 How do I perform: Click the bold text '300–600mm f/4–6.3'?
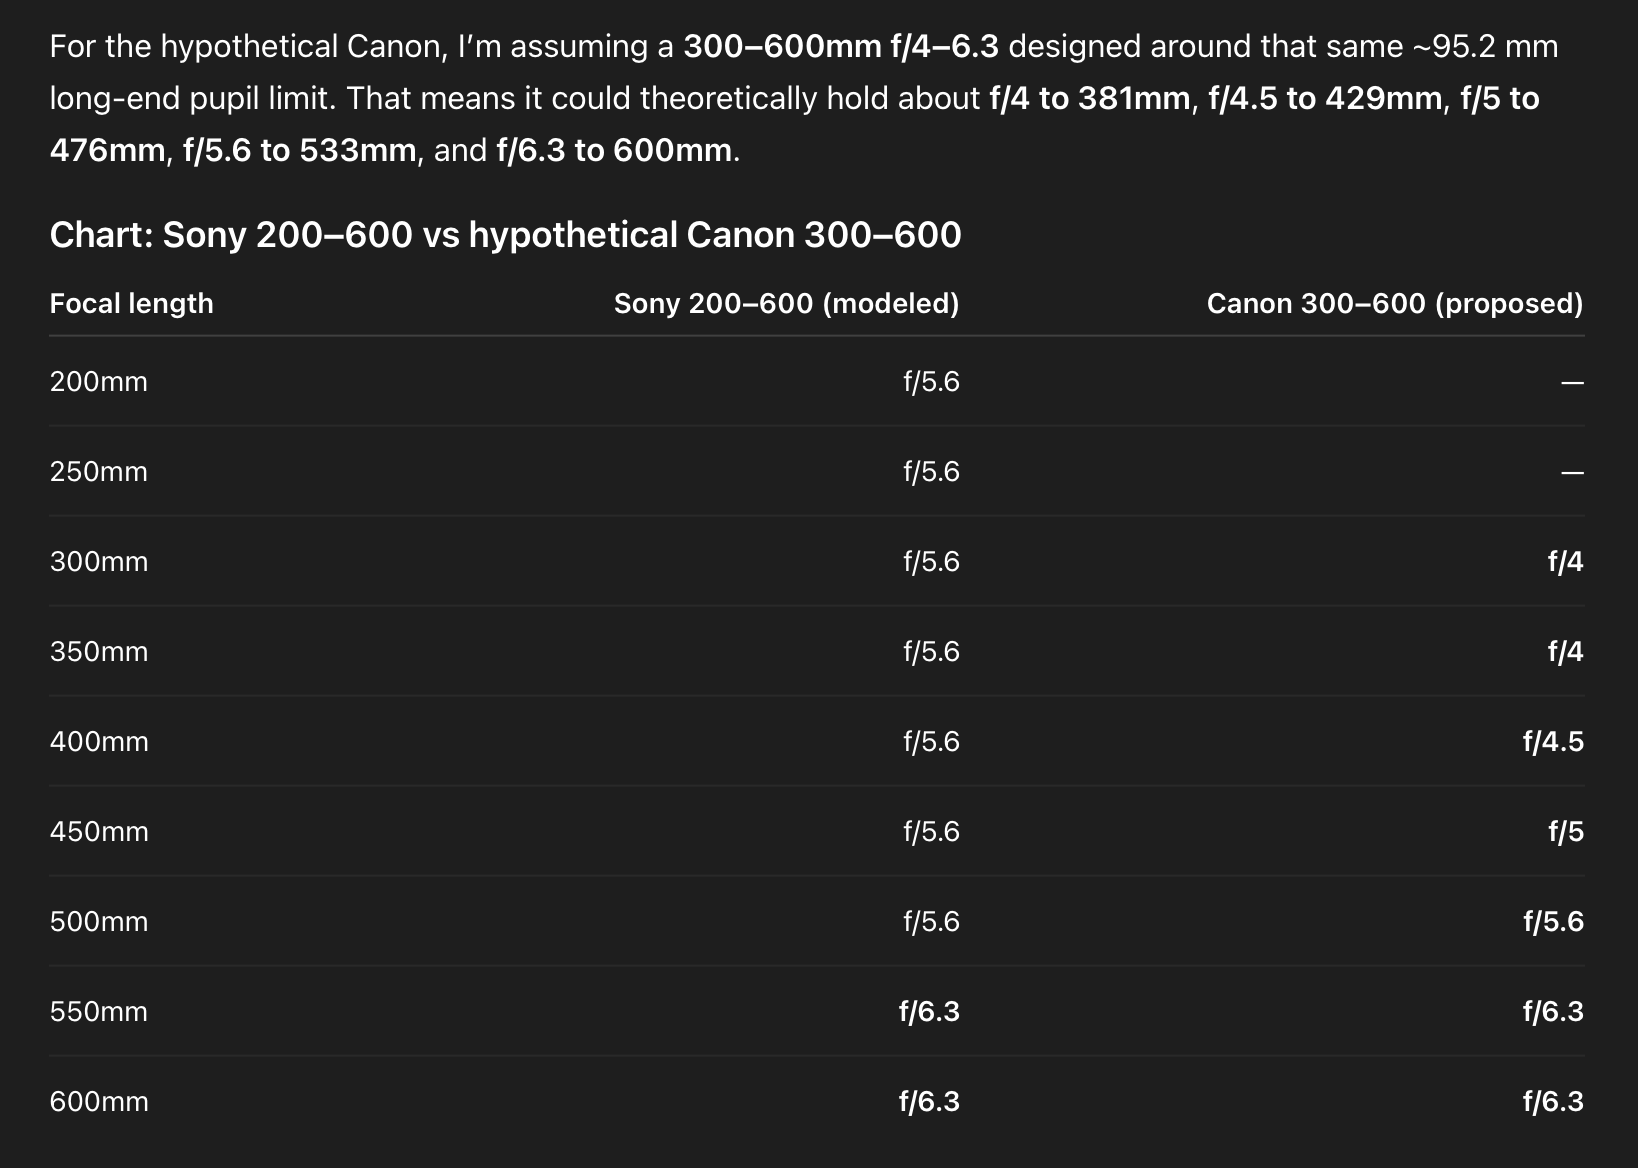coord(840,47)
